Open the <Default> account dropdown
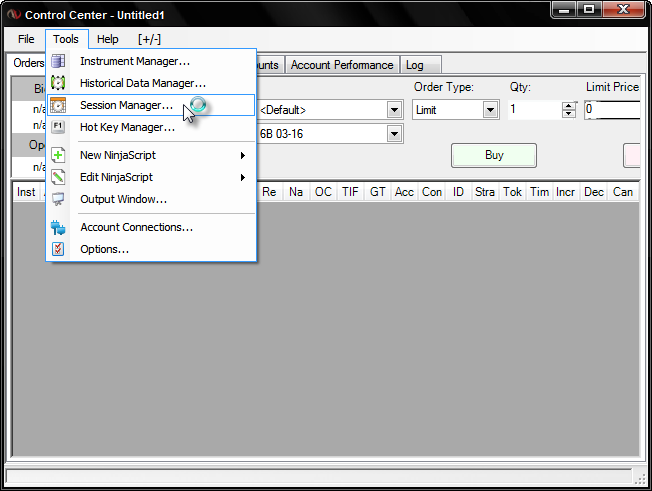The image size is (652, 491). (394, 110)
